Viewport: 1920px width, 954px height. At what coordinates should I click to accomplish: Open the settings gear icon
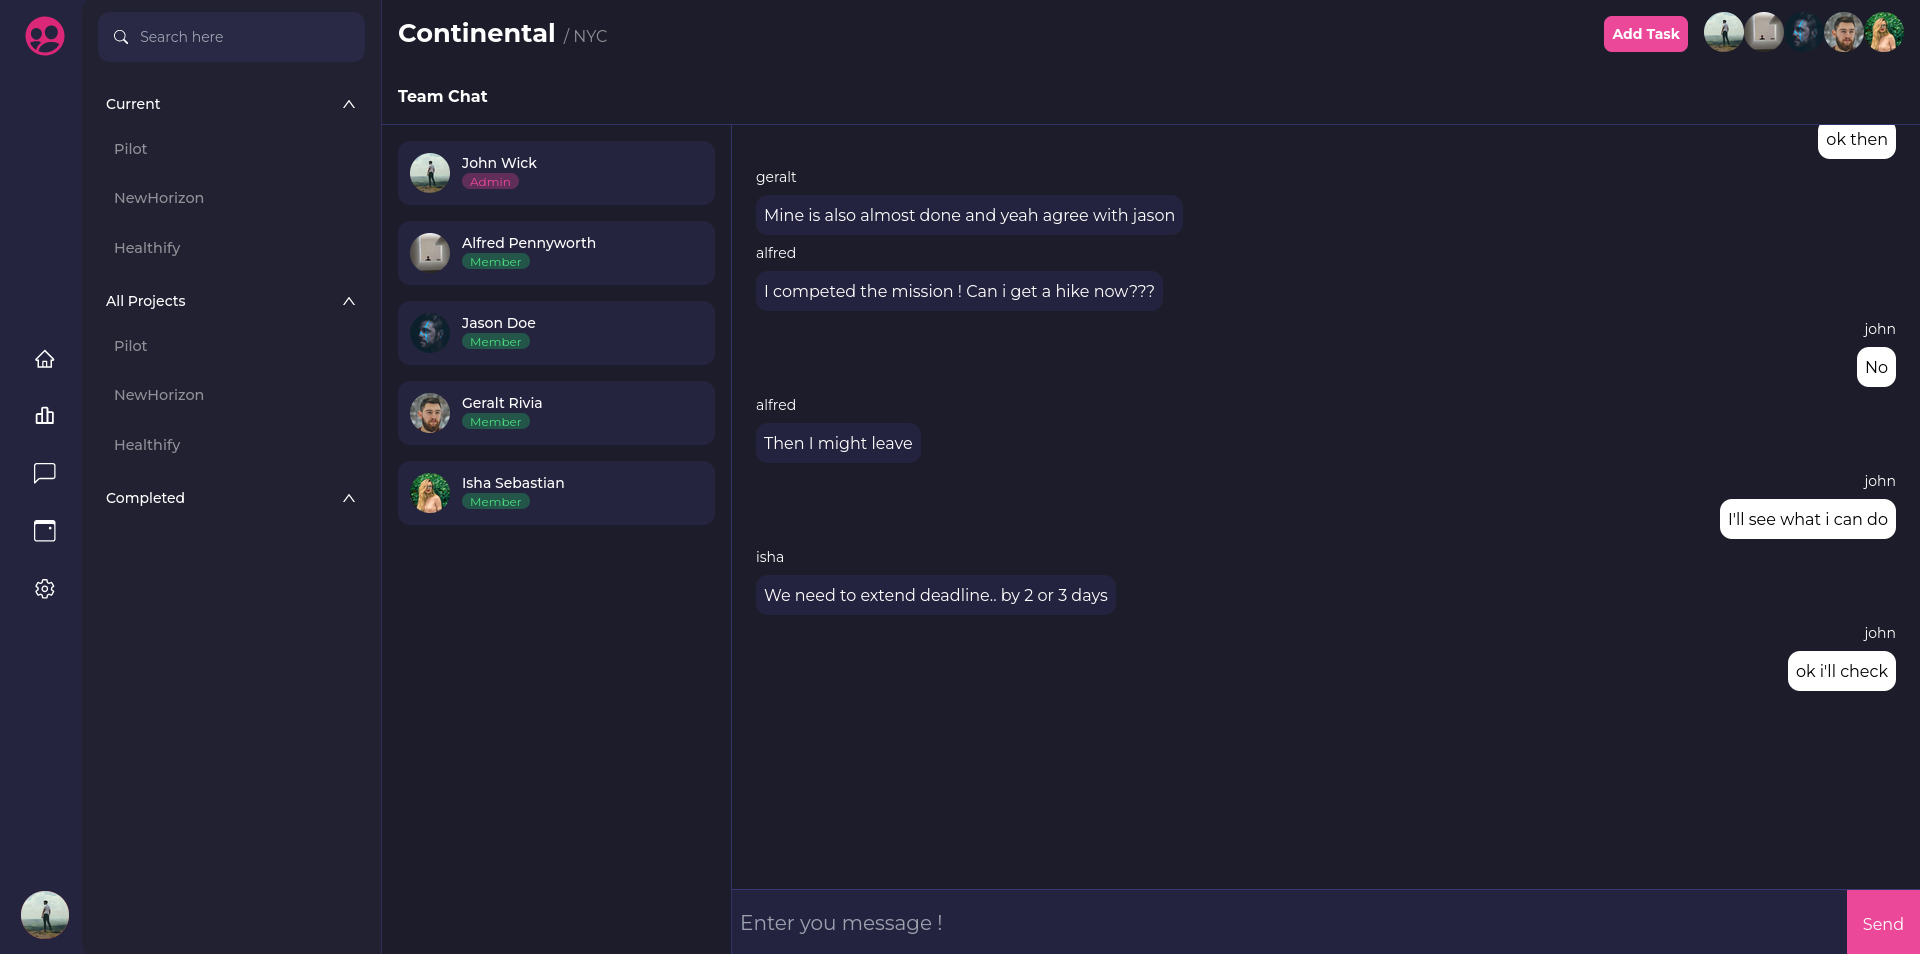click(44, 589)
